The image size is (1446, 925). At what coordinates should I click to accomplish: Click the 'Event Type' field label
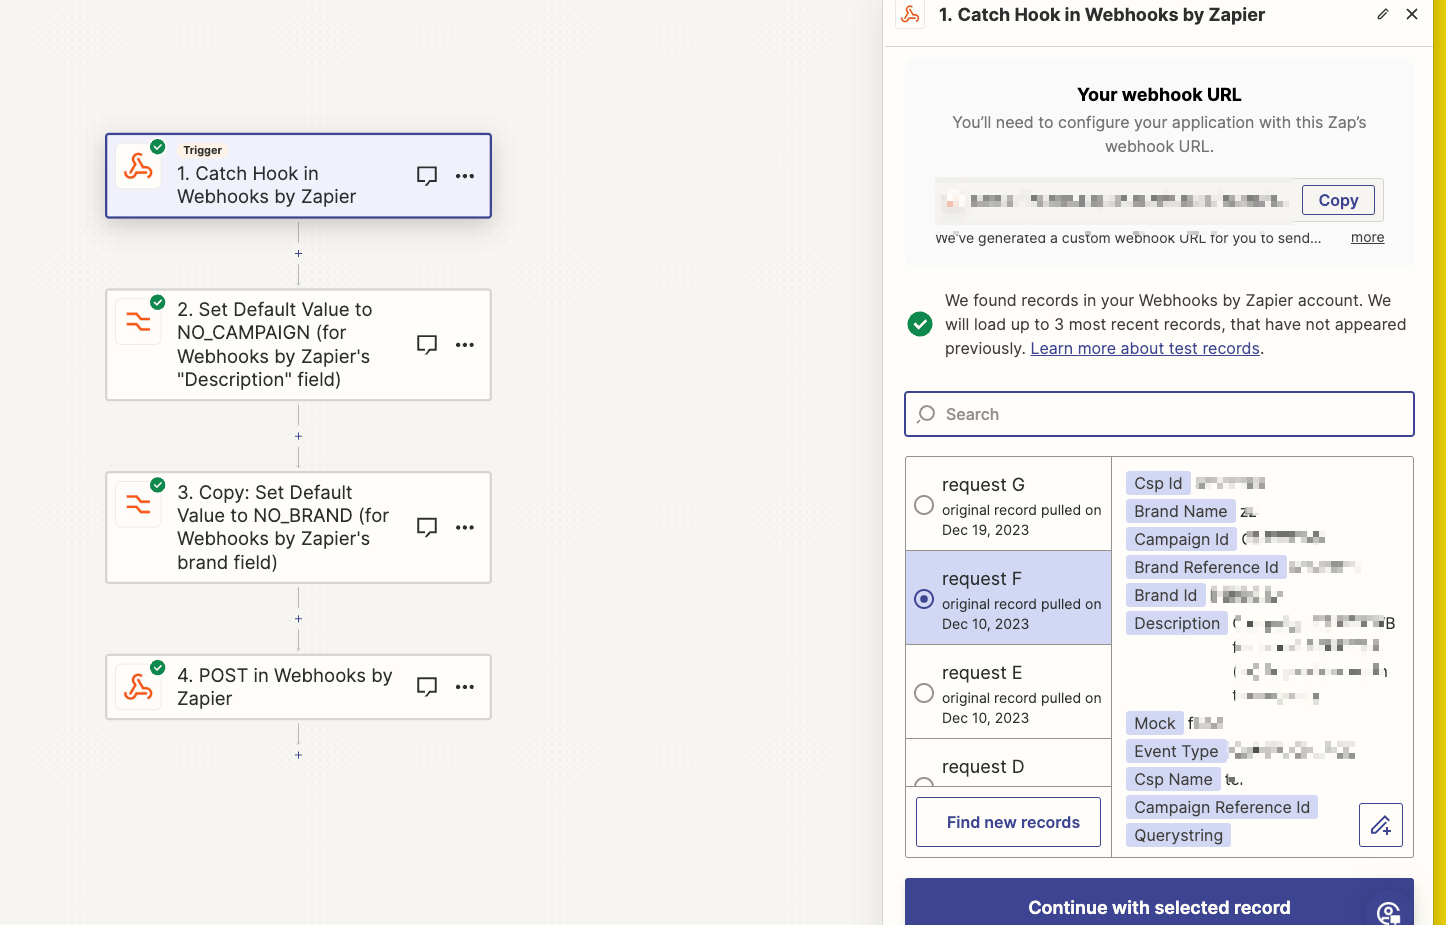pyautogui.click(x=1176, y=751)
